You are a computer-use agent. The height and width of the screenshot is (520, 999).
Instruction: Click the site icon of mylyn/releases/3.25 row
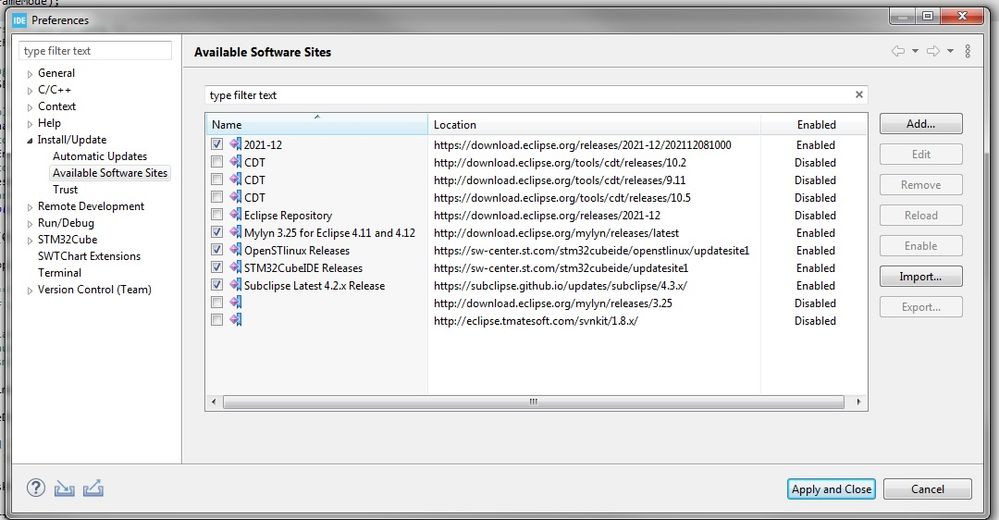point(236,302)
